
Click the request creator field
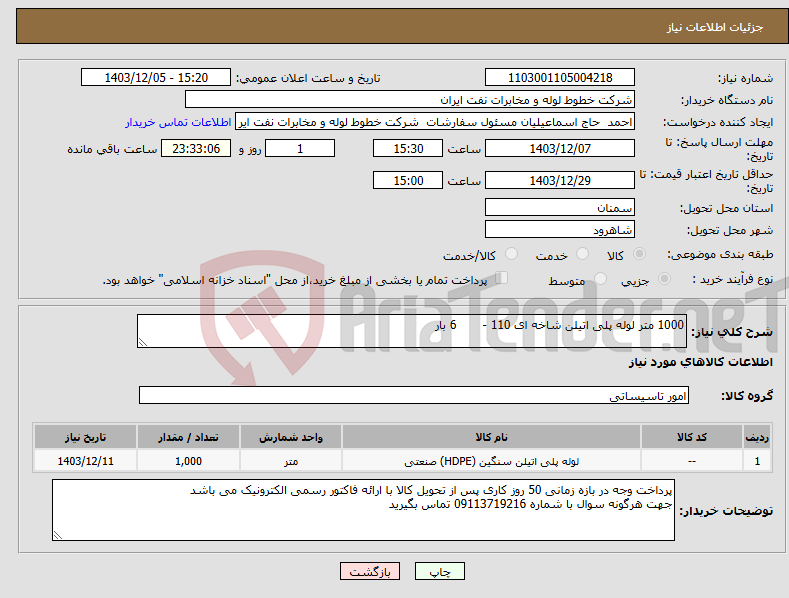point(435,122)
